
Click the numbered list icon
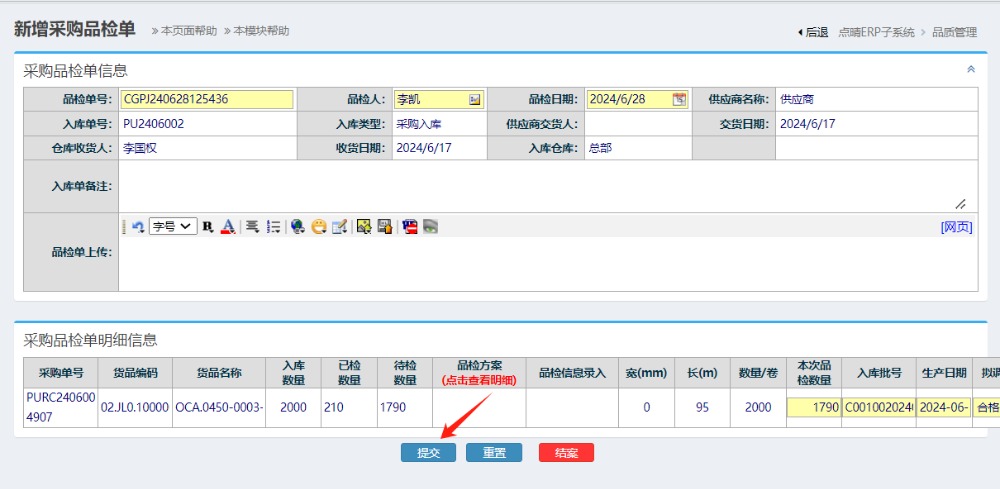[x=273, y=227]
